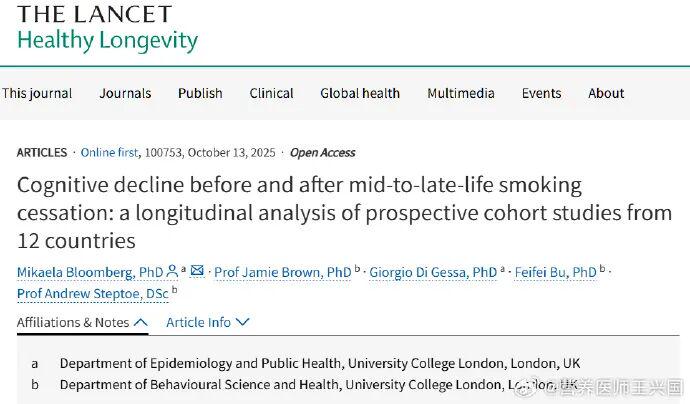Collapse the Affiliations & Notes section

82,322
